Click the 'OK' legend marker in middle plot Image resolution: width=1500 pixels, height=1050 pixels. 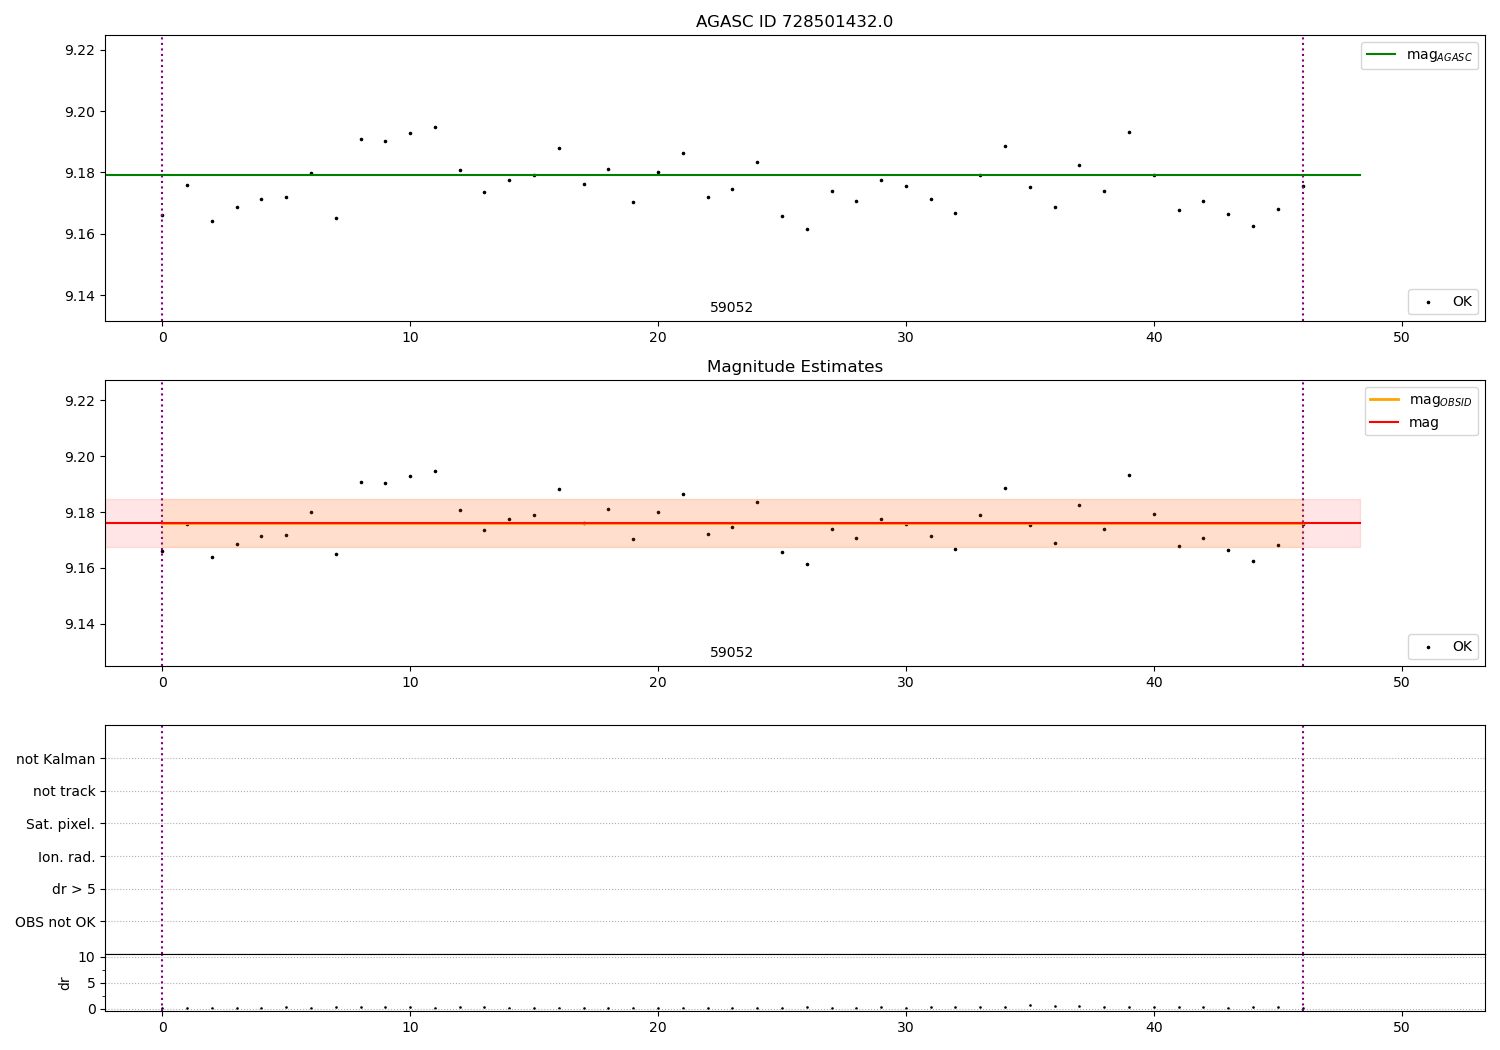[1427, 647]
